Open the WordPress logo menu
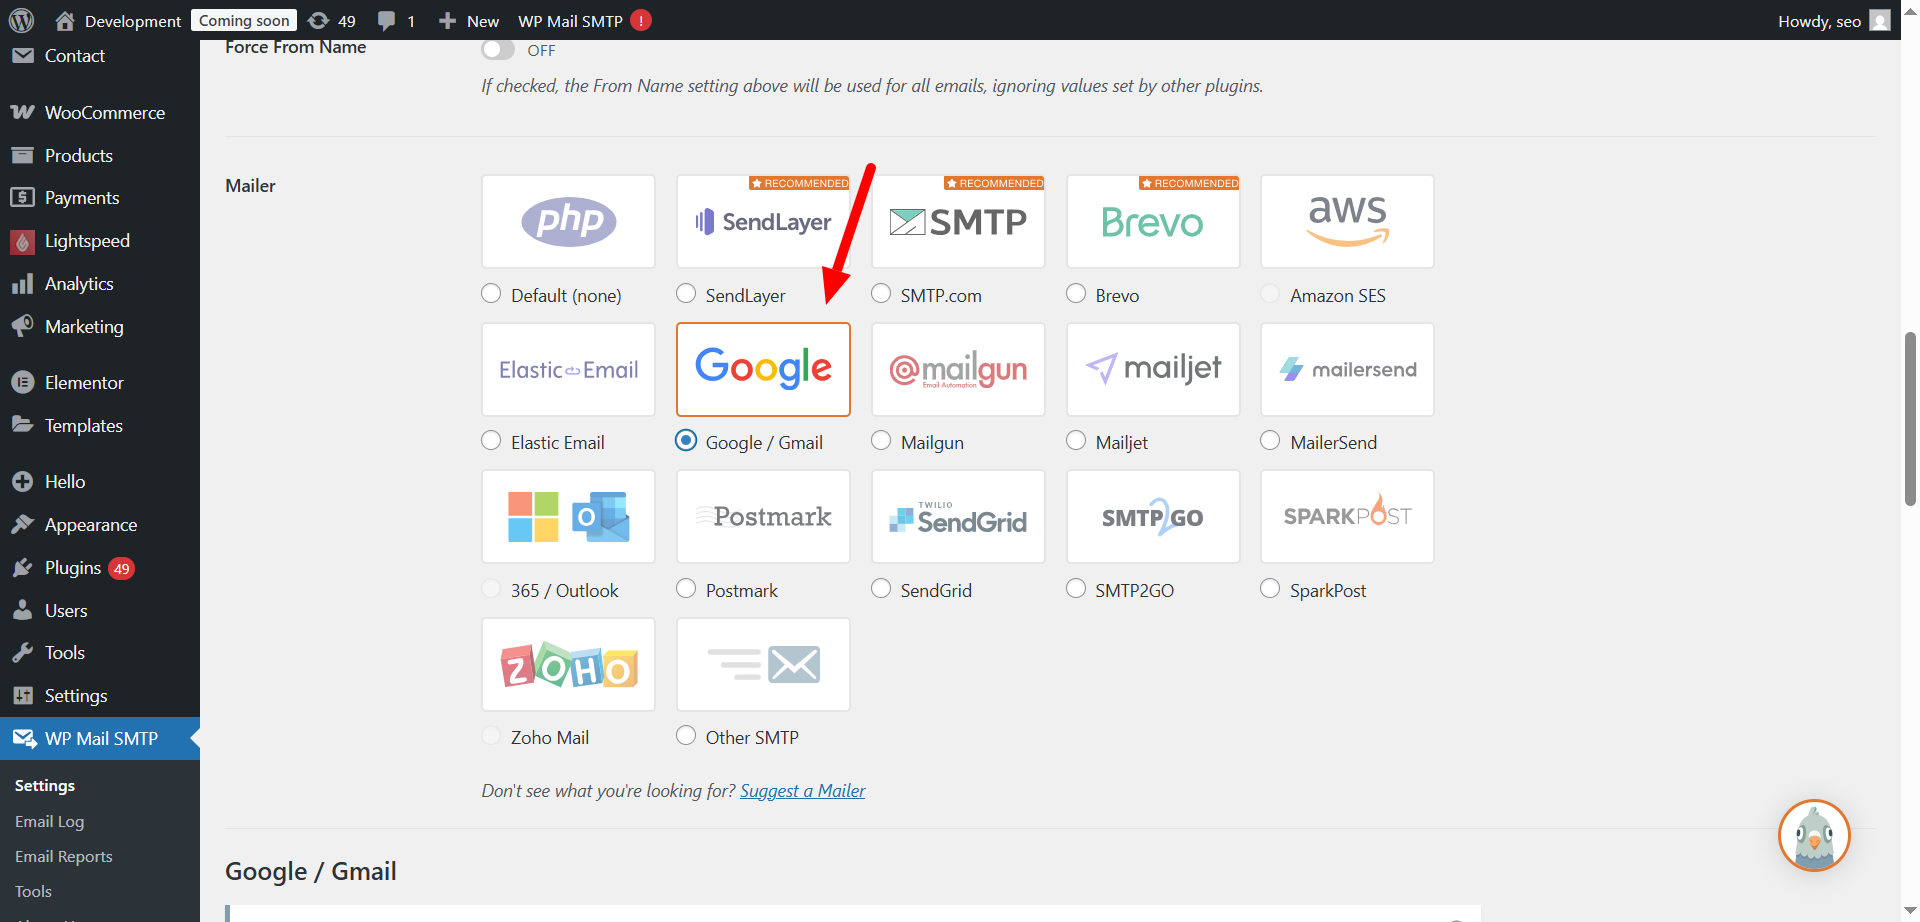 (21, 20)
